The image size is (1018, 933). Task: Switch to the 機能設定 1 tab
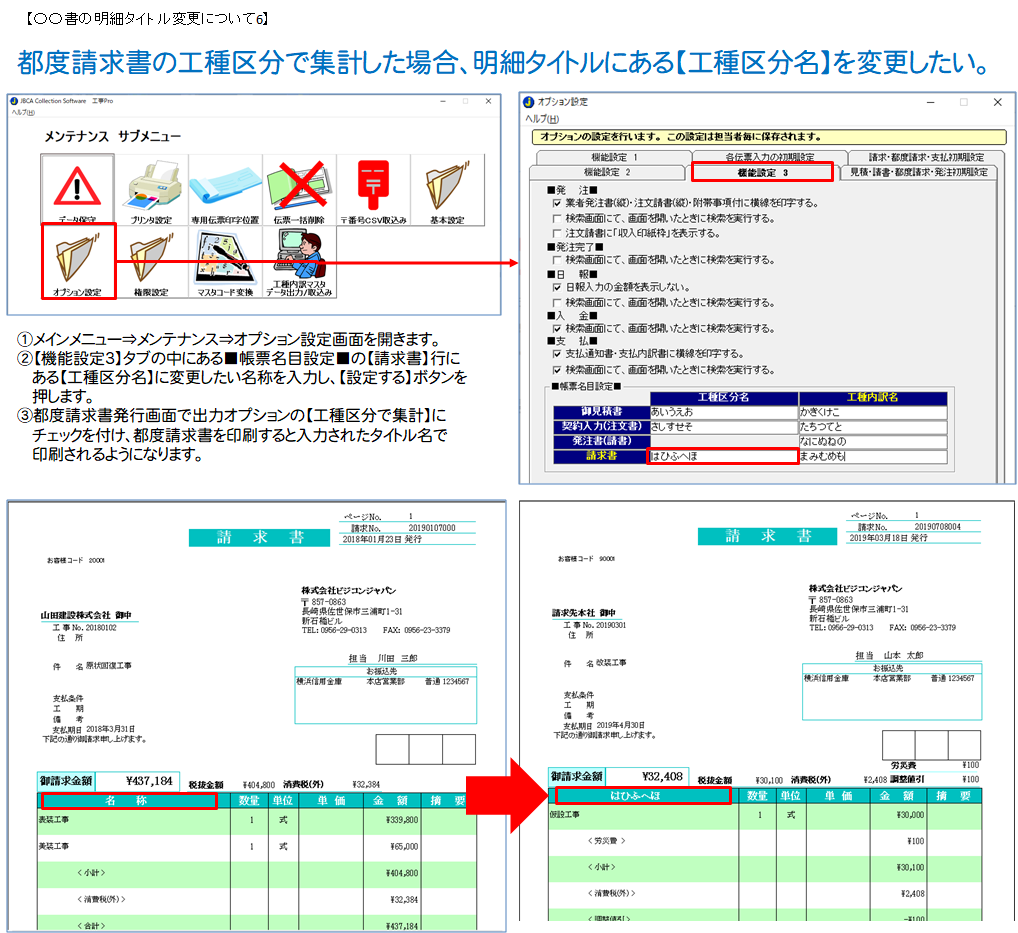click(x=613, y=157)
